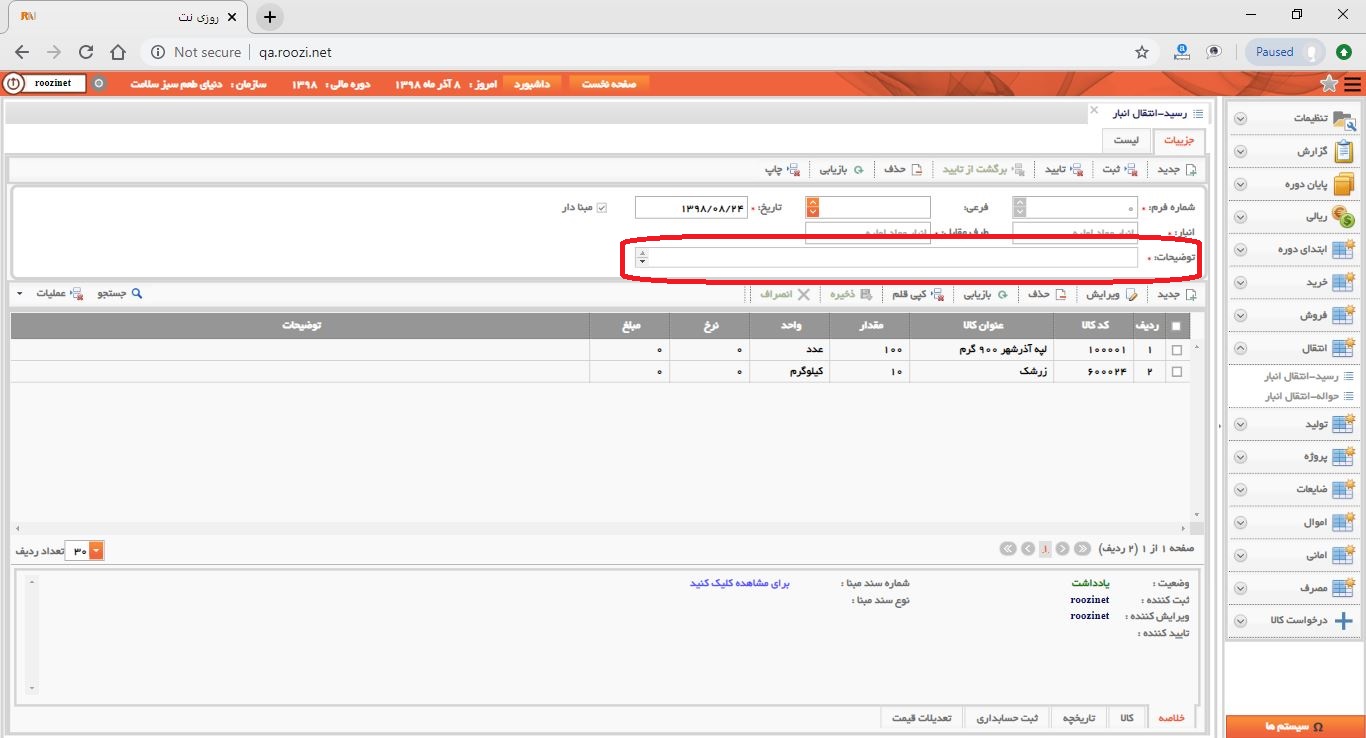Click the برای مشاهده کلیک کنید link
This screenshot has height=738, width=1366.
pyautogui.click(x=740, y=583)
